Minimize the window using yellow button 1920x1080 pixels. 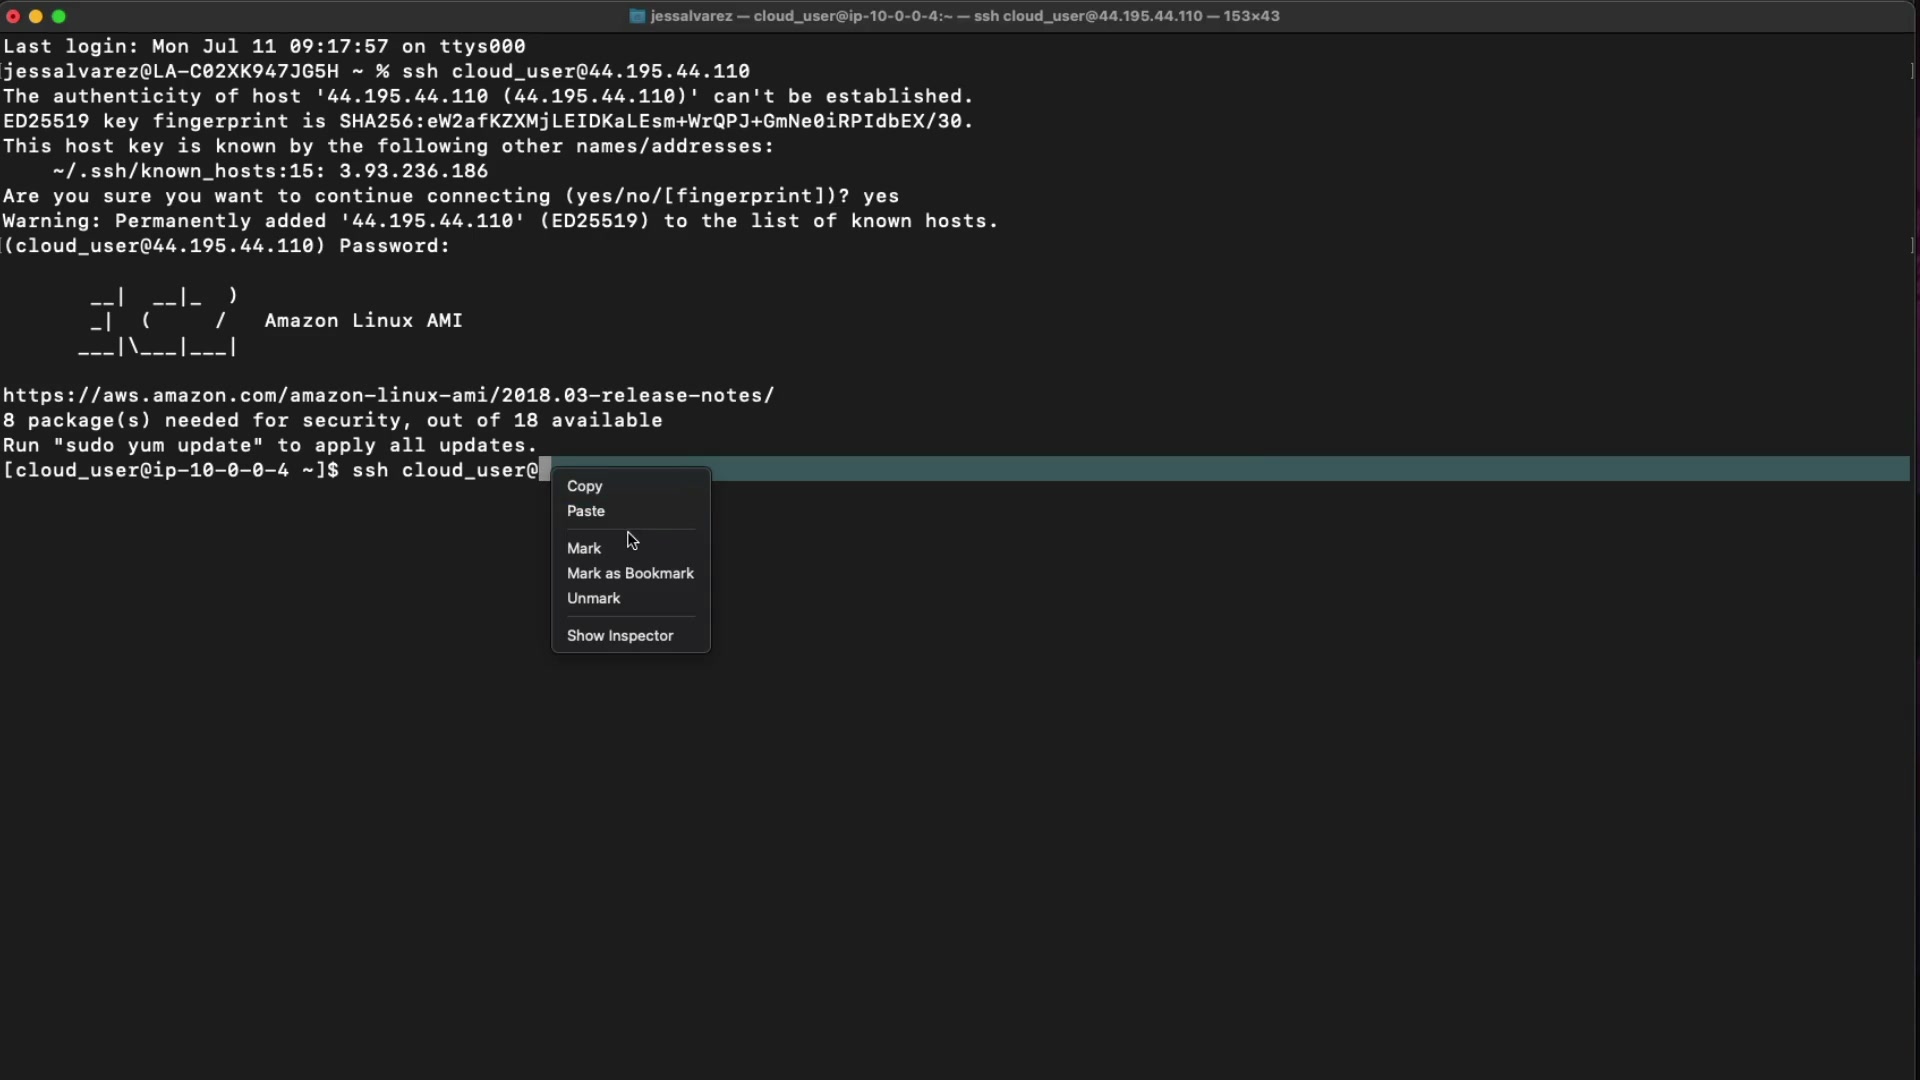pyautogui.click(x=36, y=16)
